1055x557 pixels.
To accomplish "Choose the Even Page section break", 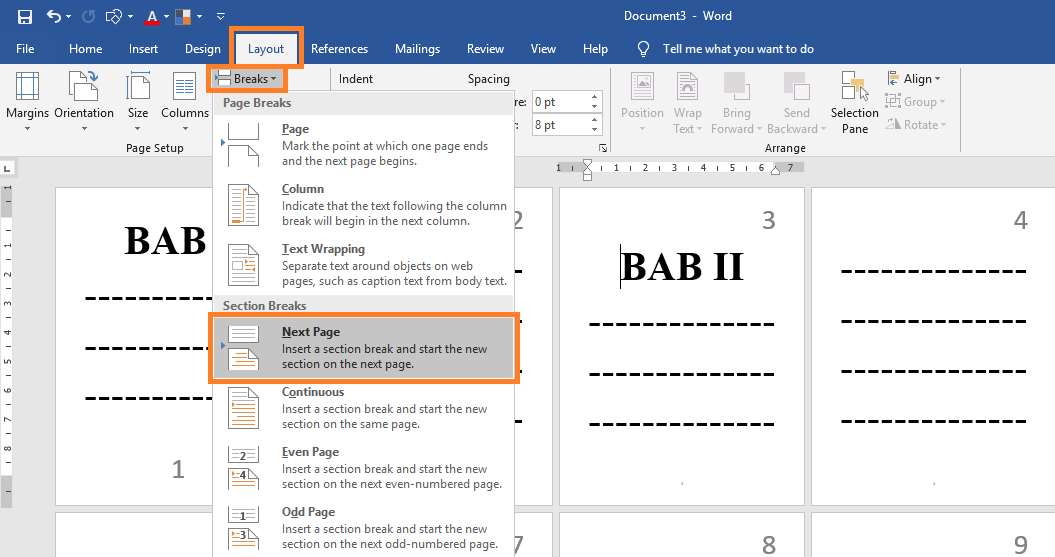I will (x=363, y=468).
